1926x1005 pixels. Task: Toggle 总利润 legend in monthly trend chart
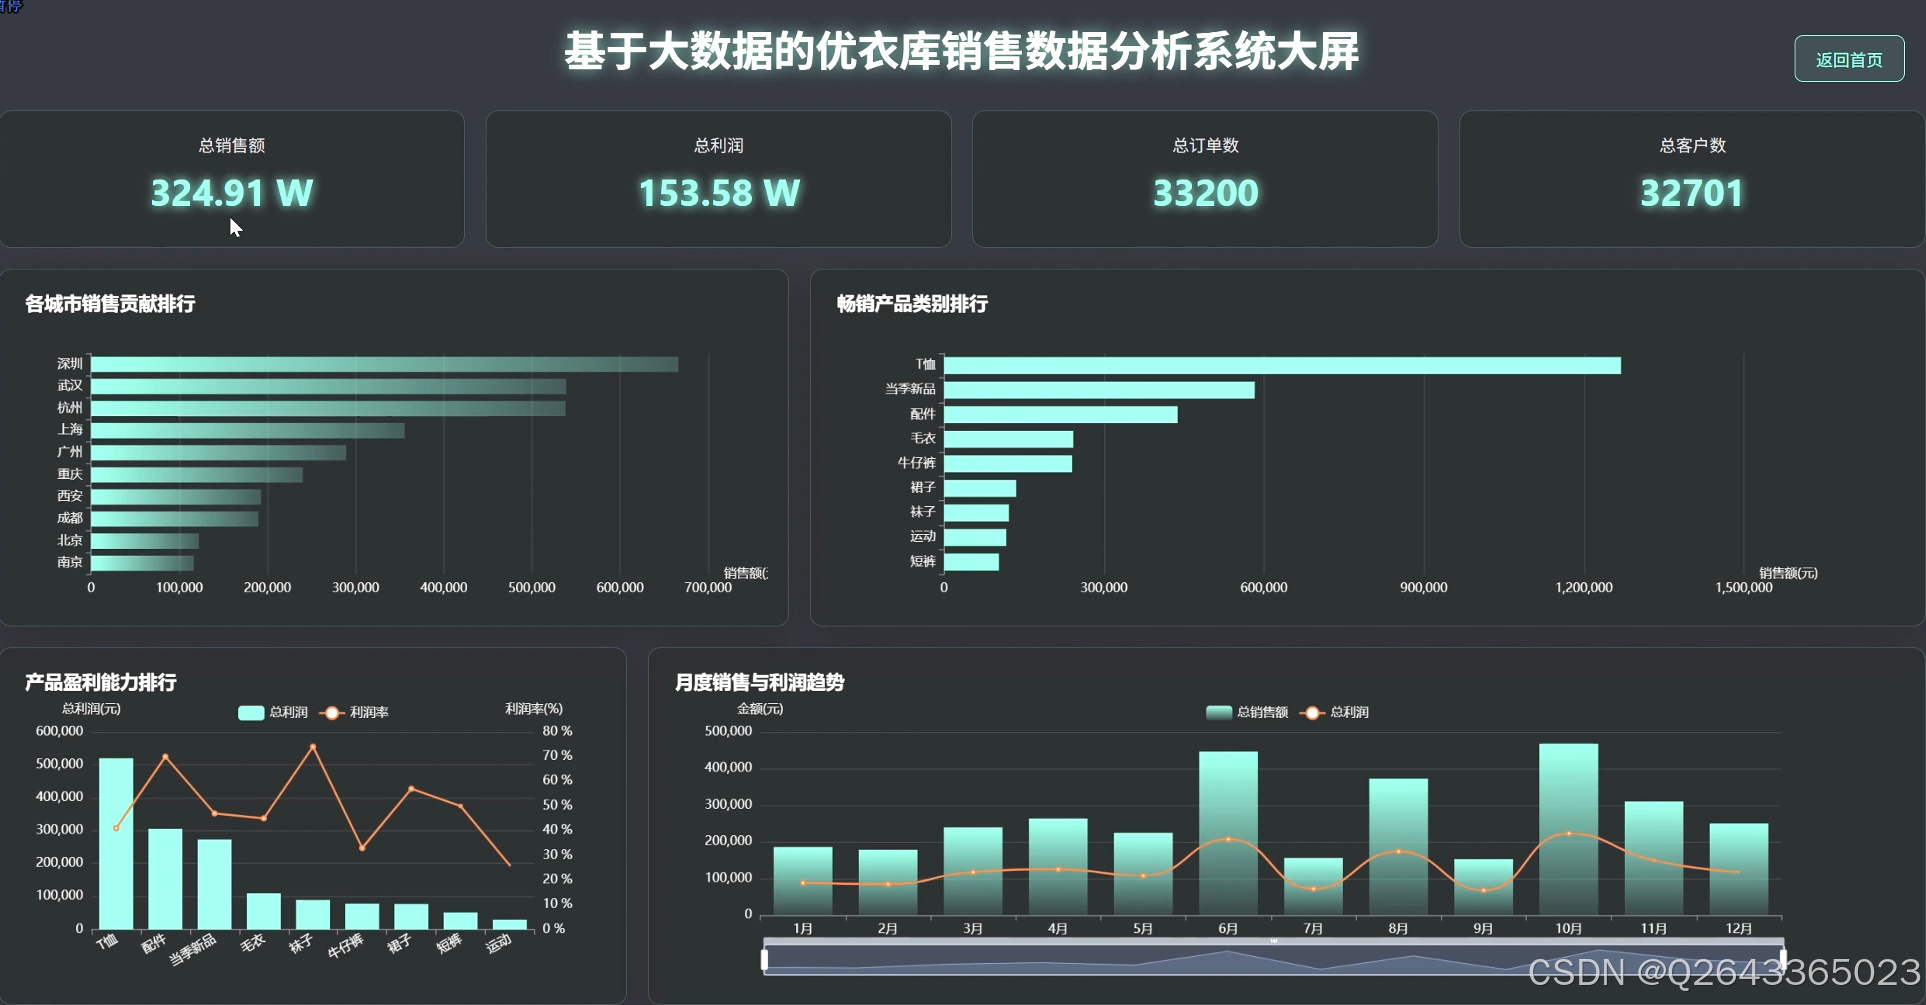point(1334,712)
